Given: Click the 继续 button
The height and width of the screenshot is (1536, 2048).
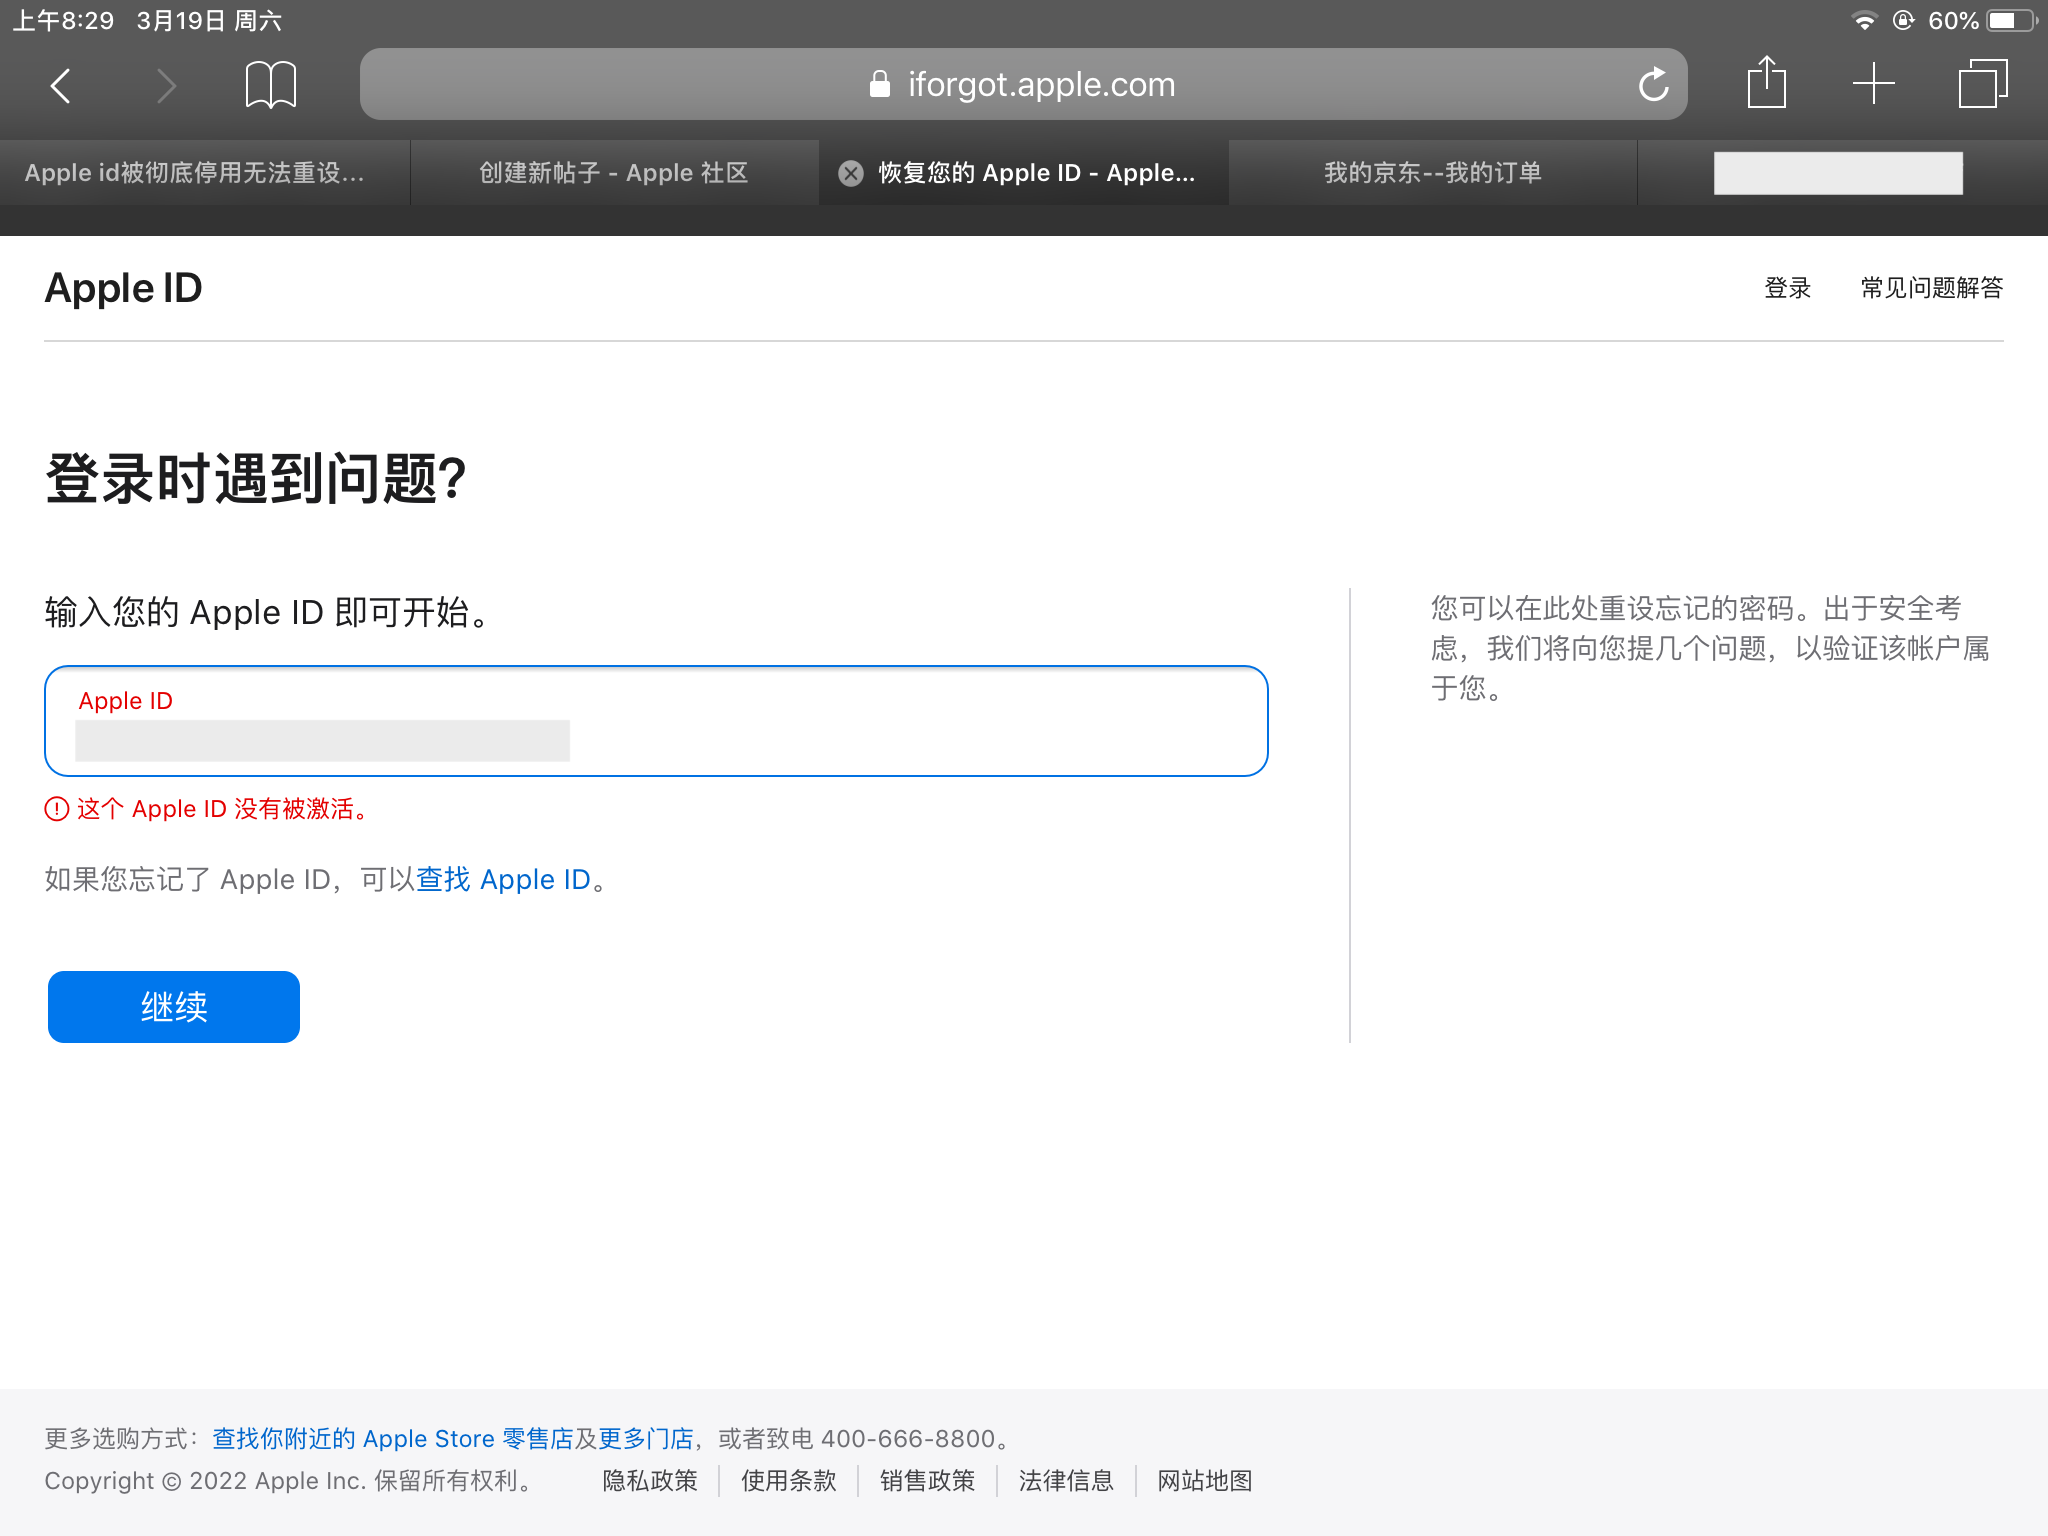Looking at the screenshot, I should click(x=174, y=1006).
